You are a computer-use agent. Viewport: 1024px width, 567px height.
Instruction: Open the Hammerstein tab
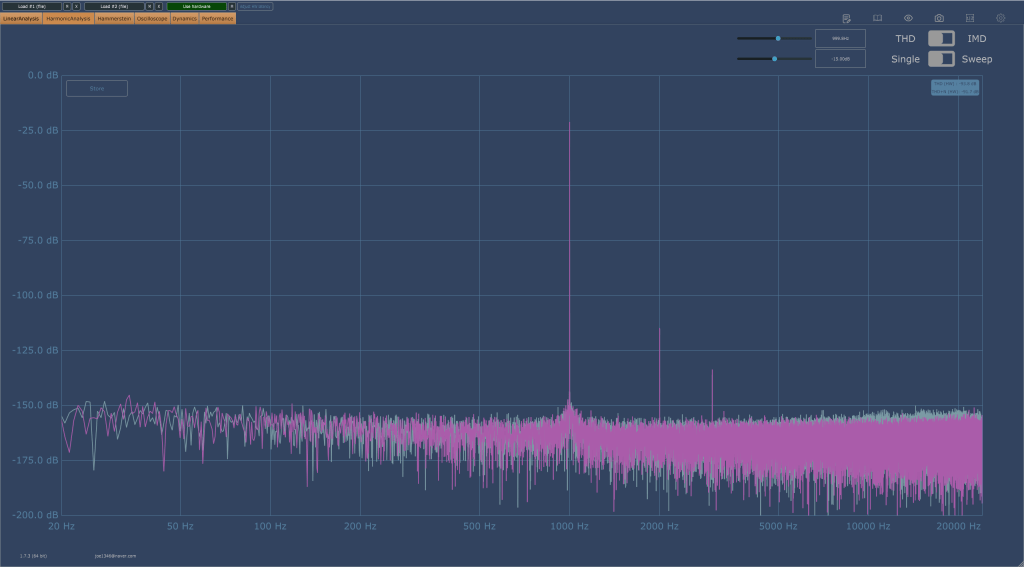[115, 18]
